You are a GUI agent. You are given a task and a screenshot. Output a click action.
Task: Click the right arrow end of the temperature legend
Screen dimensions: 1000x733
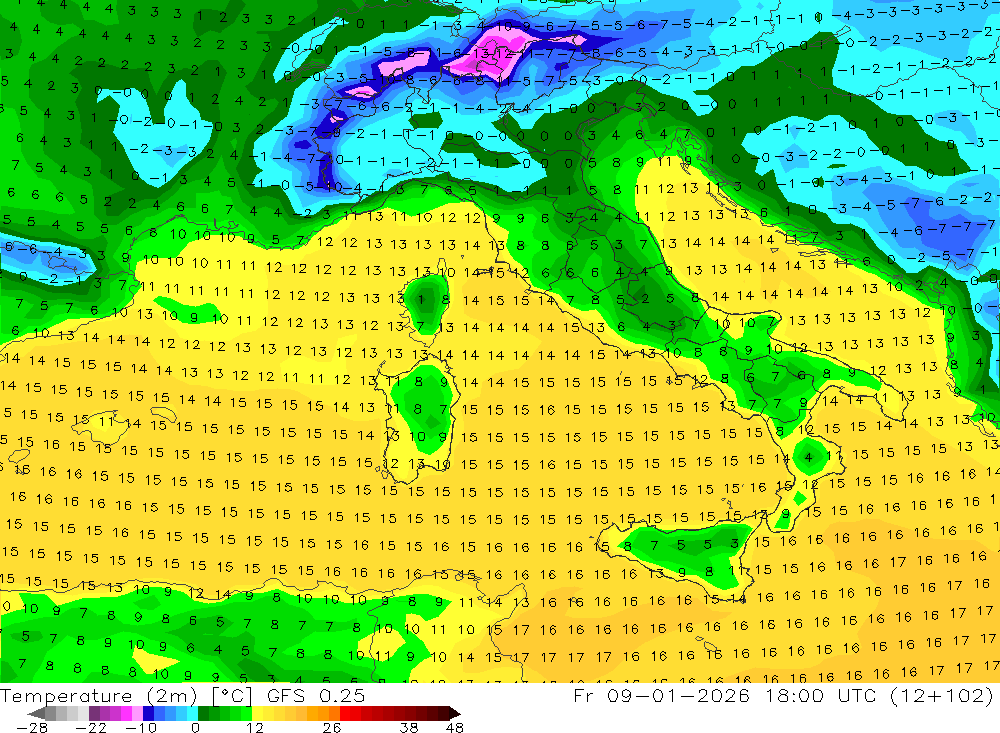tap(455, 713)
